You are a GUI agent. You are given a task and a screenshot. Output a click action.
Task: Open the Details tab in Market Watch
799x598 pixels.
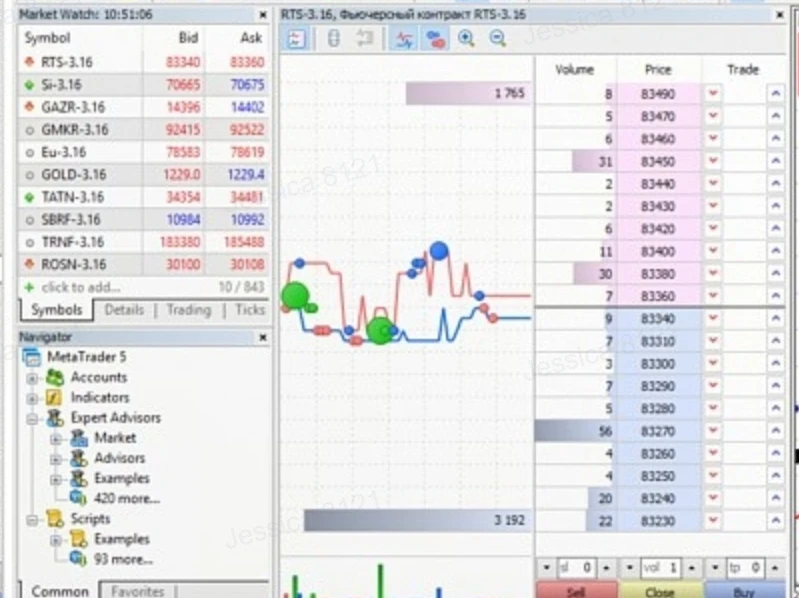pos(124,310)
